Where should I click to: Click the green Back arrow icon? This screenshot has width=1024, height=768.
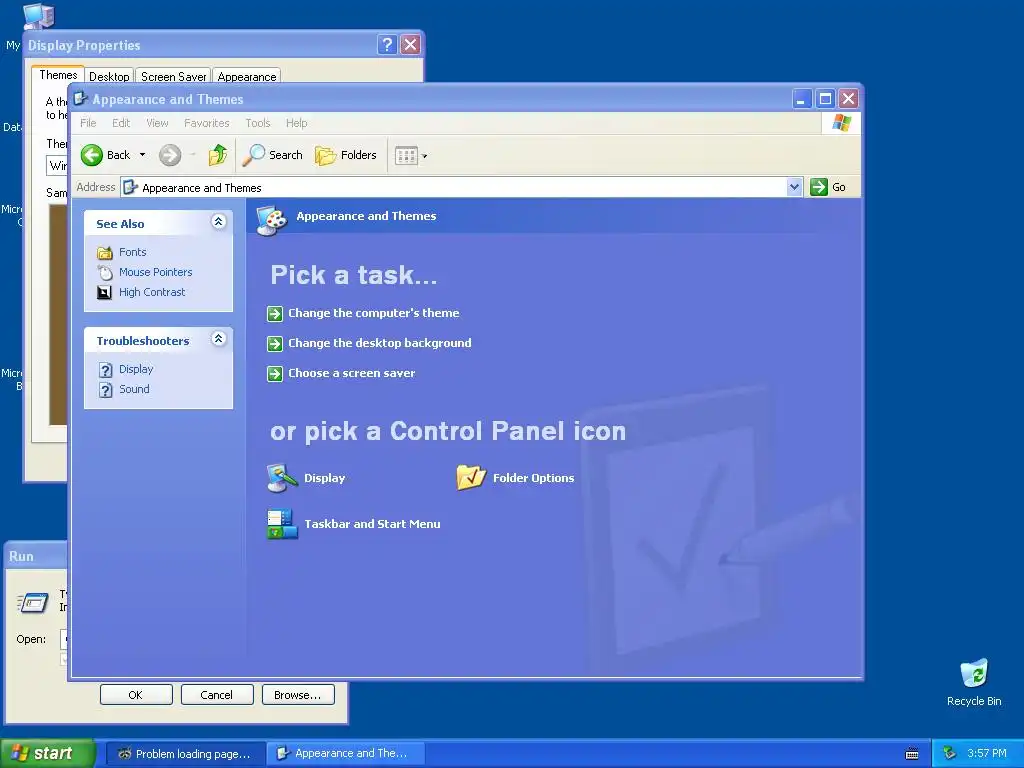click(x=91, y=155)
